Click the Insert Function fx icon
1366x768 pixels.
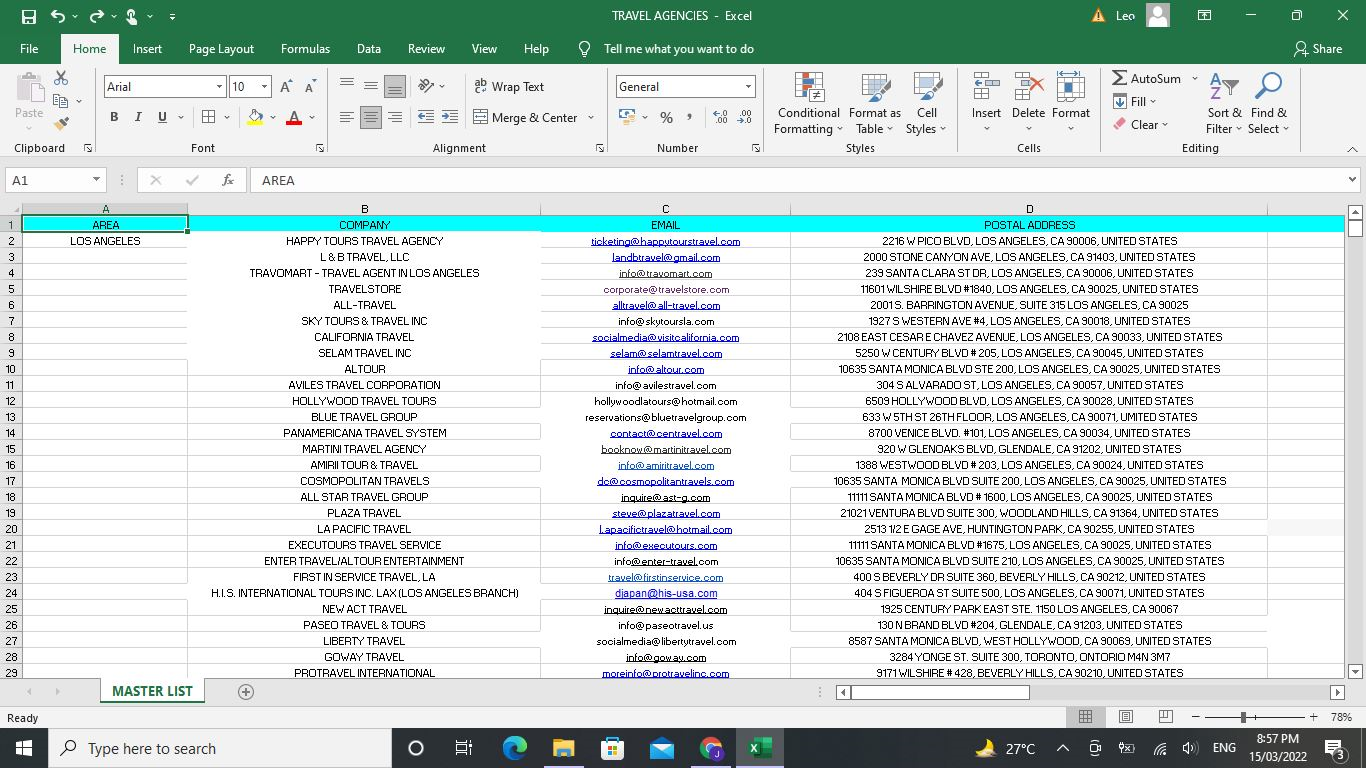(x=228, y=180)
